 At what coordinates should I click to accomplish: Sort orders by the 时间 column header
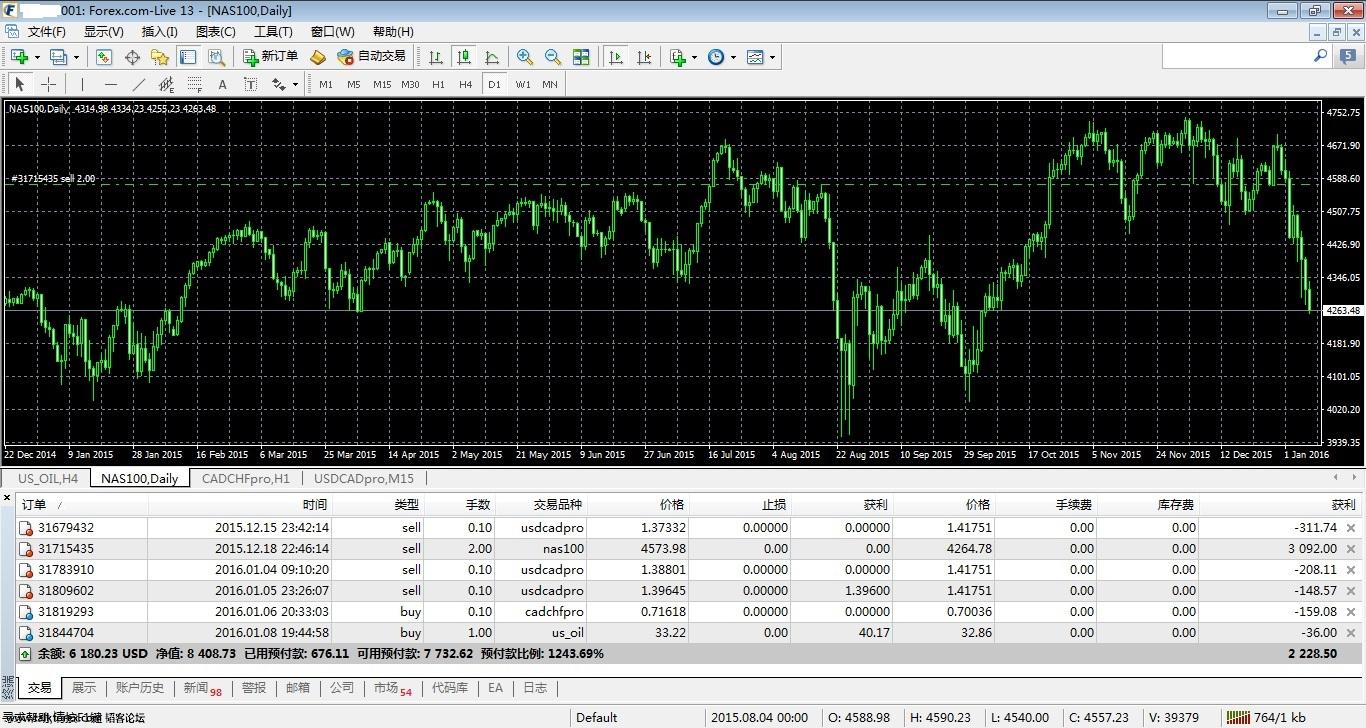(239, 505)
